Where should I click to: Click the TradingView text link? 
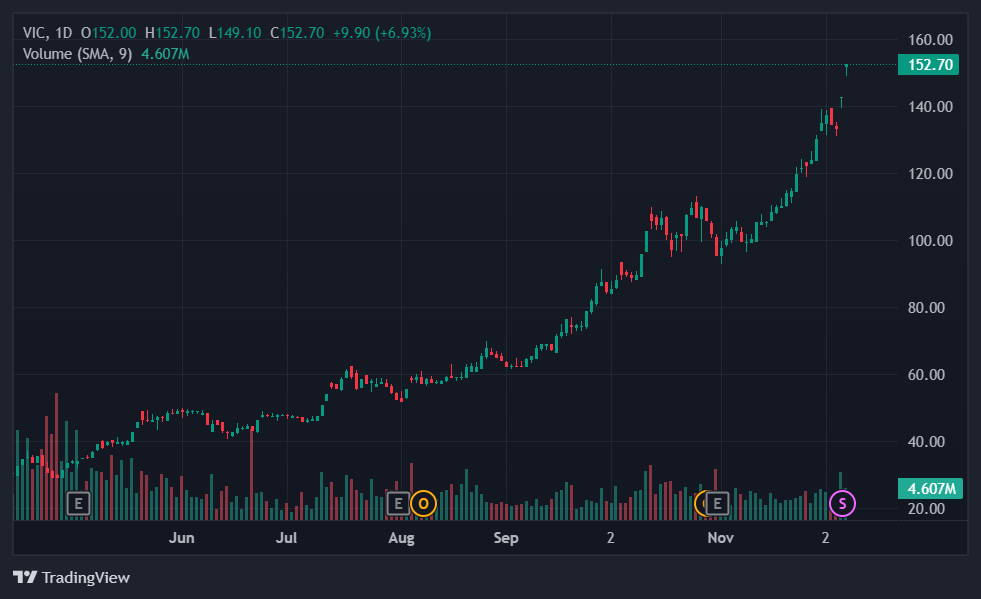coord(86,577)
